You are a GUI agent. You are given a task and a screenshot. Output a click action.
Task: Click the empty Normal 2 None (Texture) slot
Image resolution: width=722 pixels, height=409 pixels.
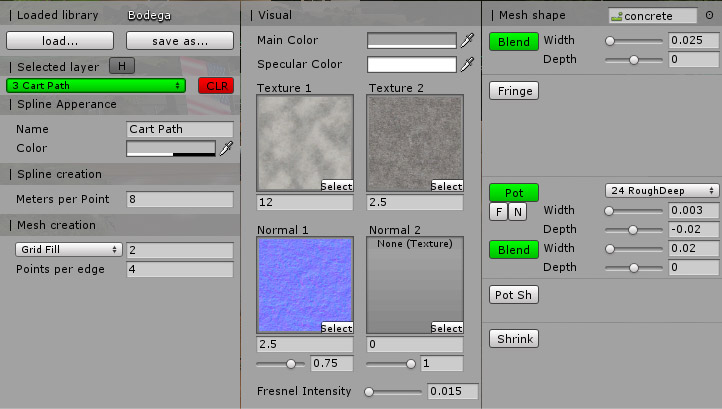415,285
